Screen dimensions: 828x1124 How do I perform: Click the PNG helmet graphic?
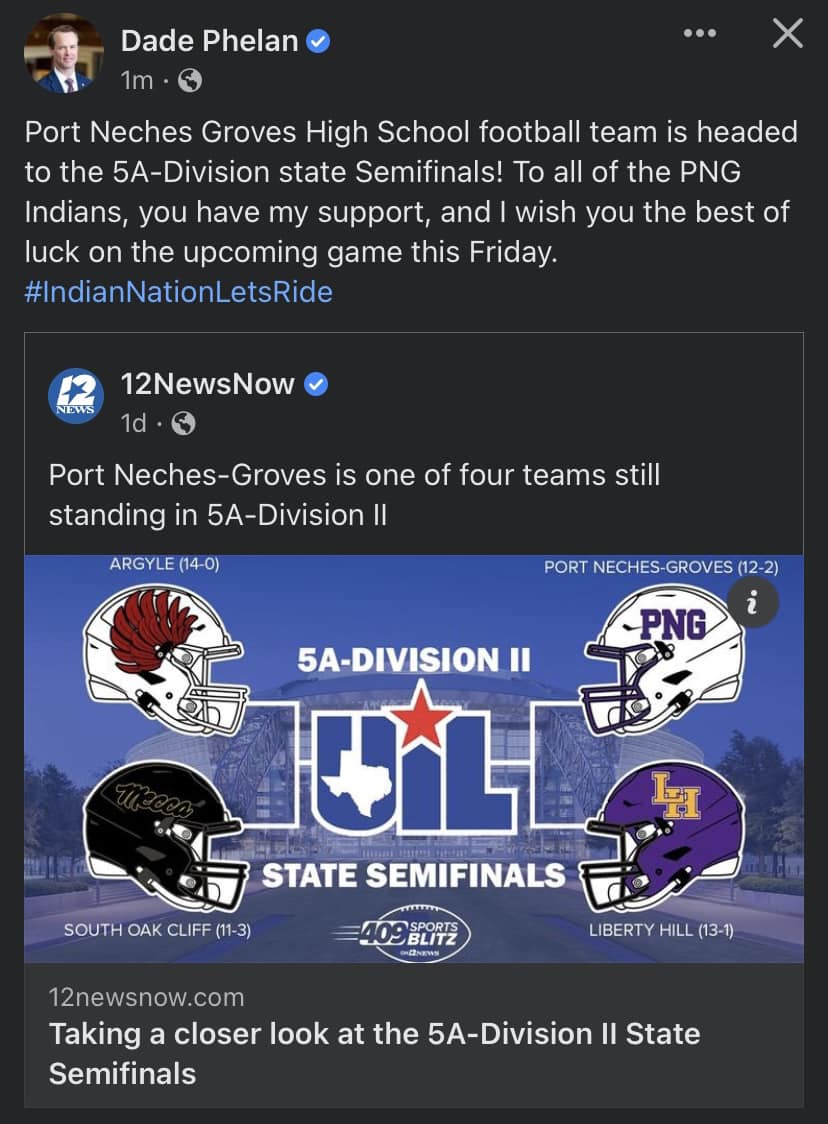(662, 659)
